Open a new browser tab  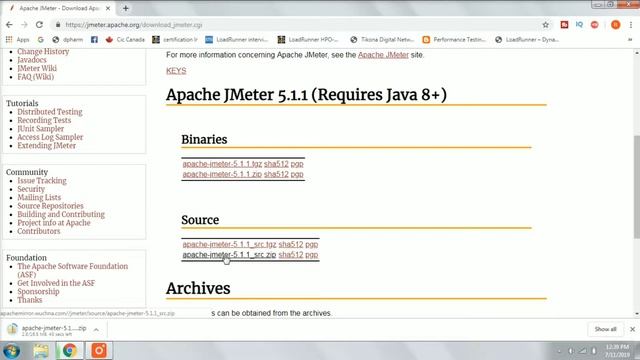click(126, 8)
